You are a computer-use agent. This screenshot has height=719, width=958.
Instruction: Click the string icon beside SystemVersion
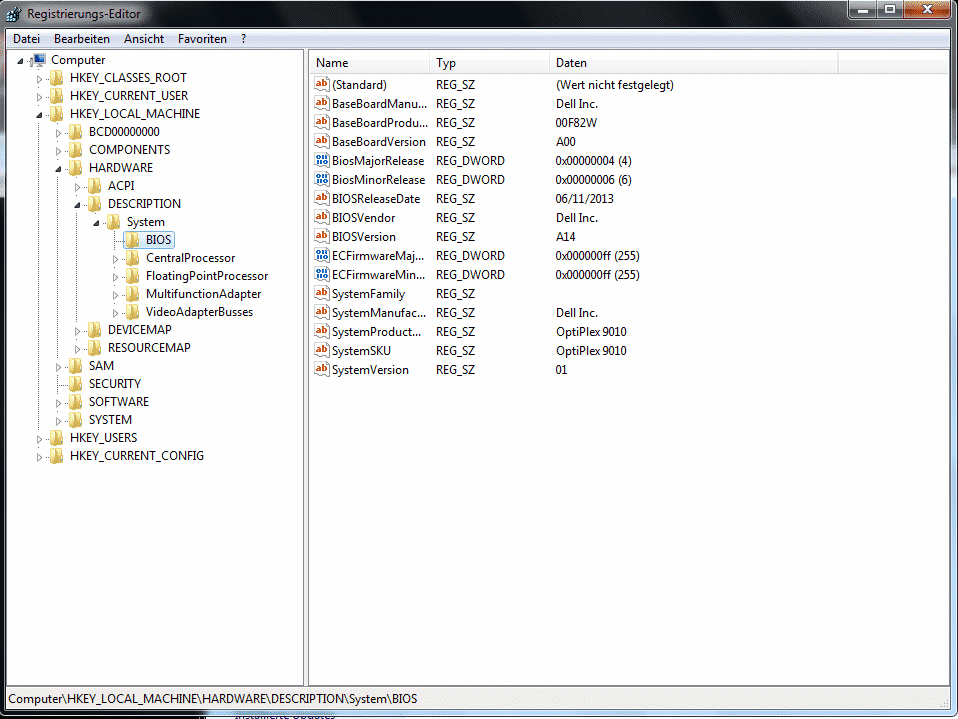322,369
